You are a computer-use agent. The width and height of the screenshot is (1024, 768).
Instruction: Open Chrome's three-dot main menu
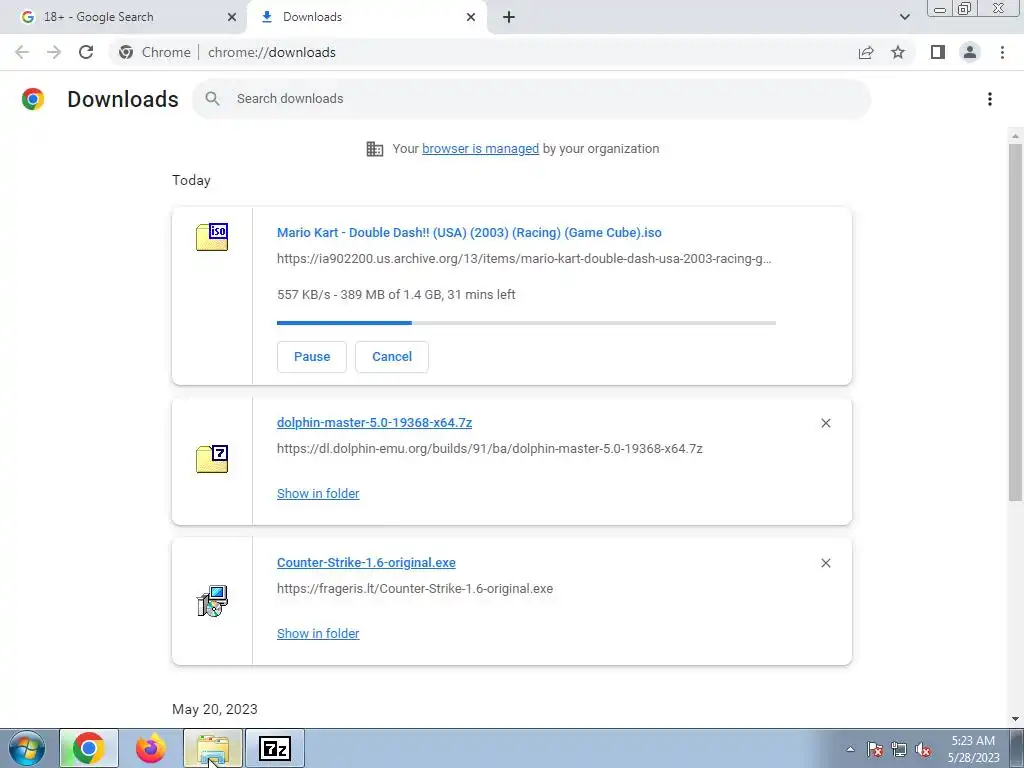1002,52
